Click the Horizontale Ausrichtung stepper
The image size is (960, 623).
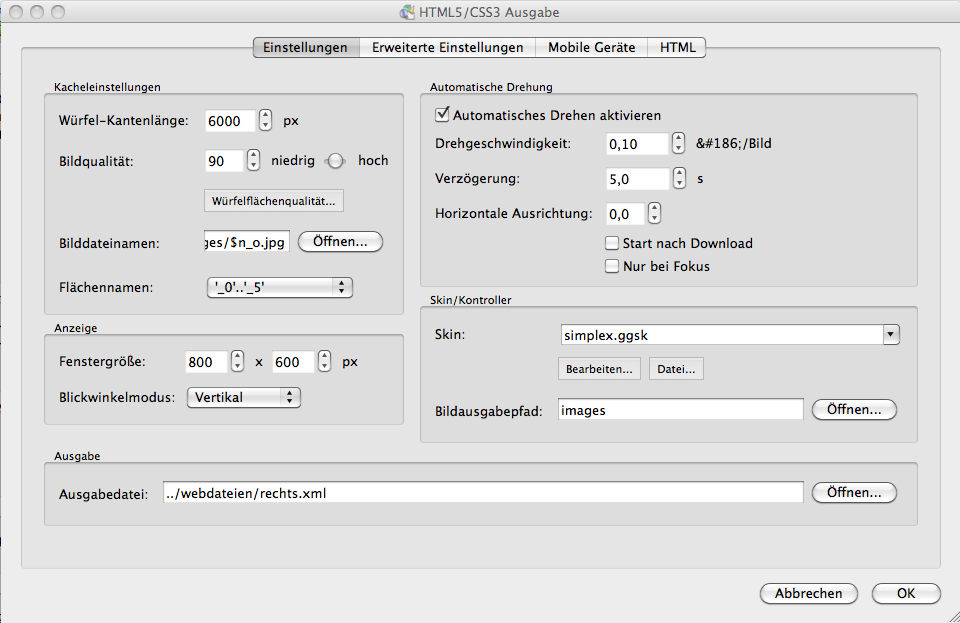654,214
